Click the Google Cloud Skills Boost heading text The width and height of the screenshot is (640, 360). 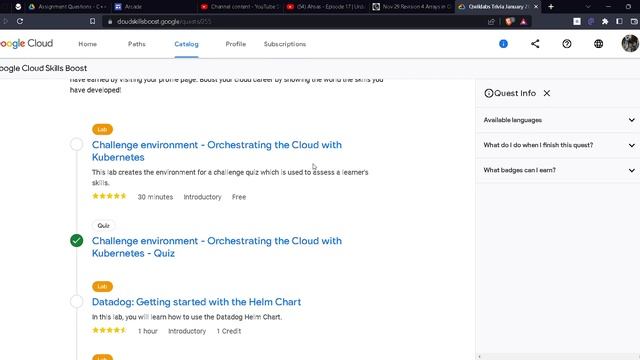[x=43, y=68]
